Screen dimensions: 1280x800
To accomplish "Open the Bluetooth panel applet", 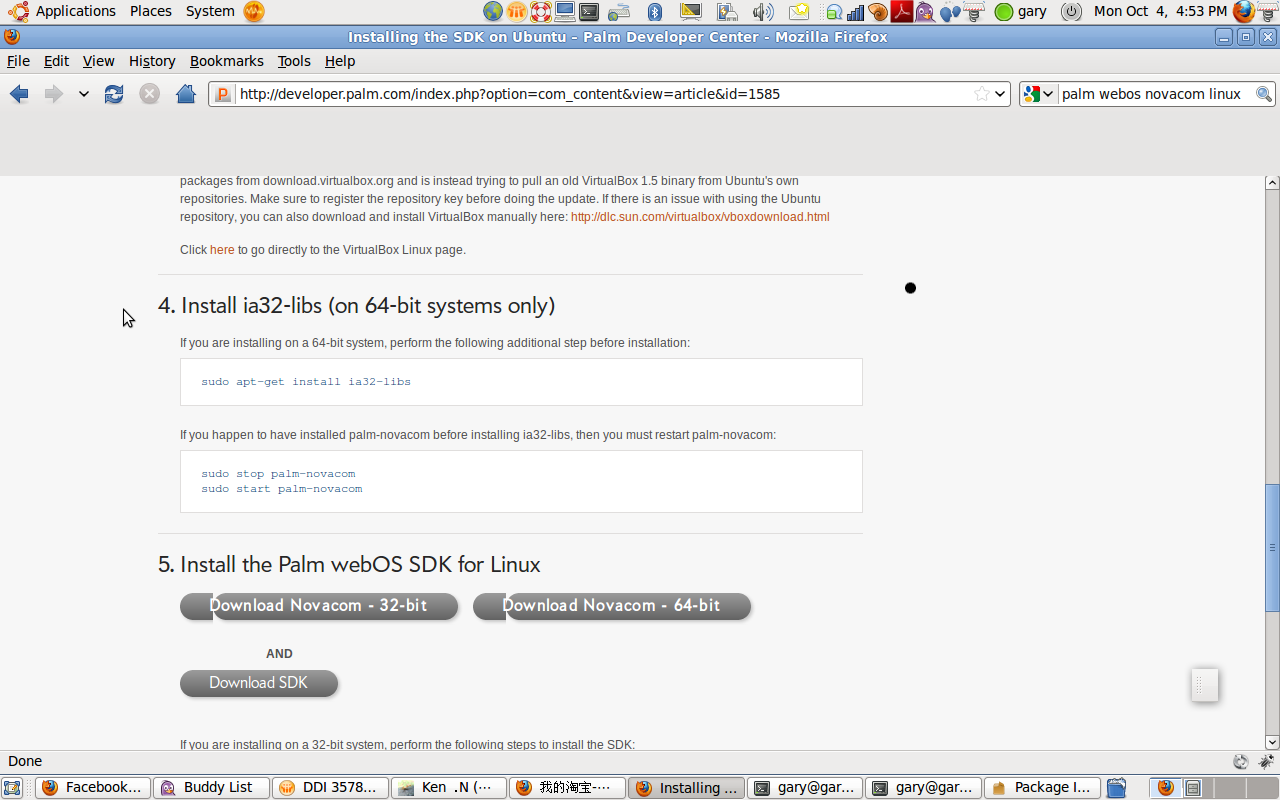I will pos(655,12).
